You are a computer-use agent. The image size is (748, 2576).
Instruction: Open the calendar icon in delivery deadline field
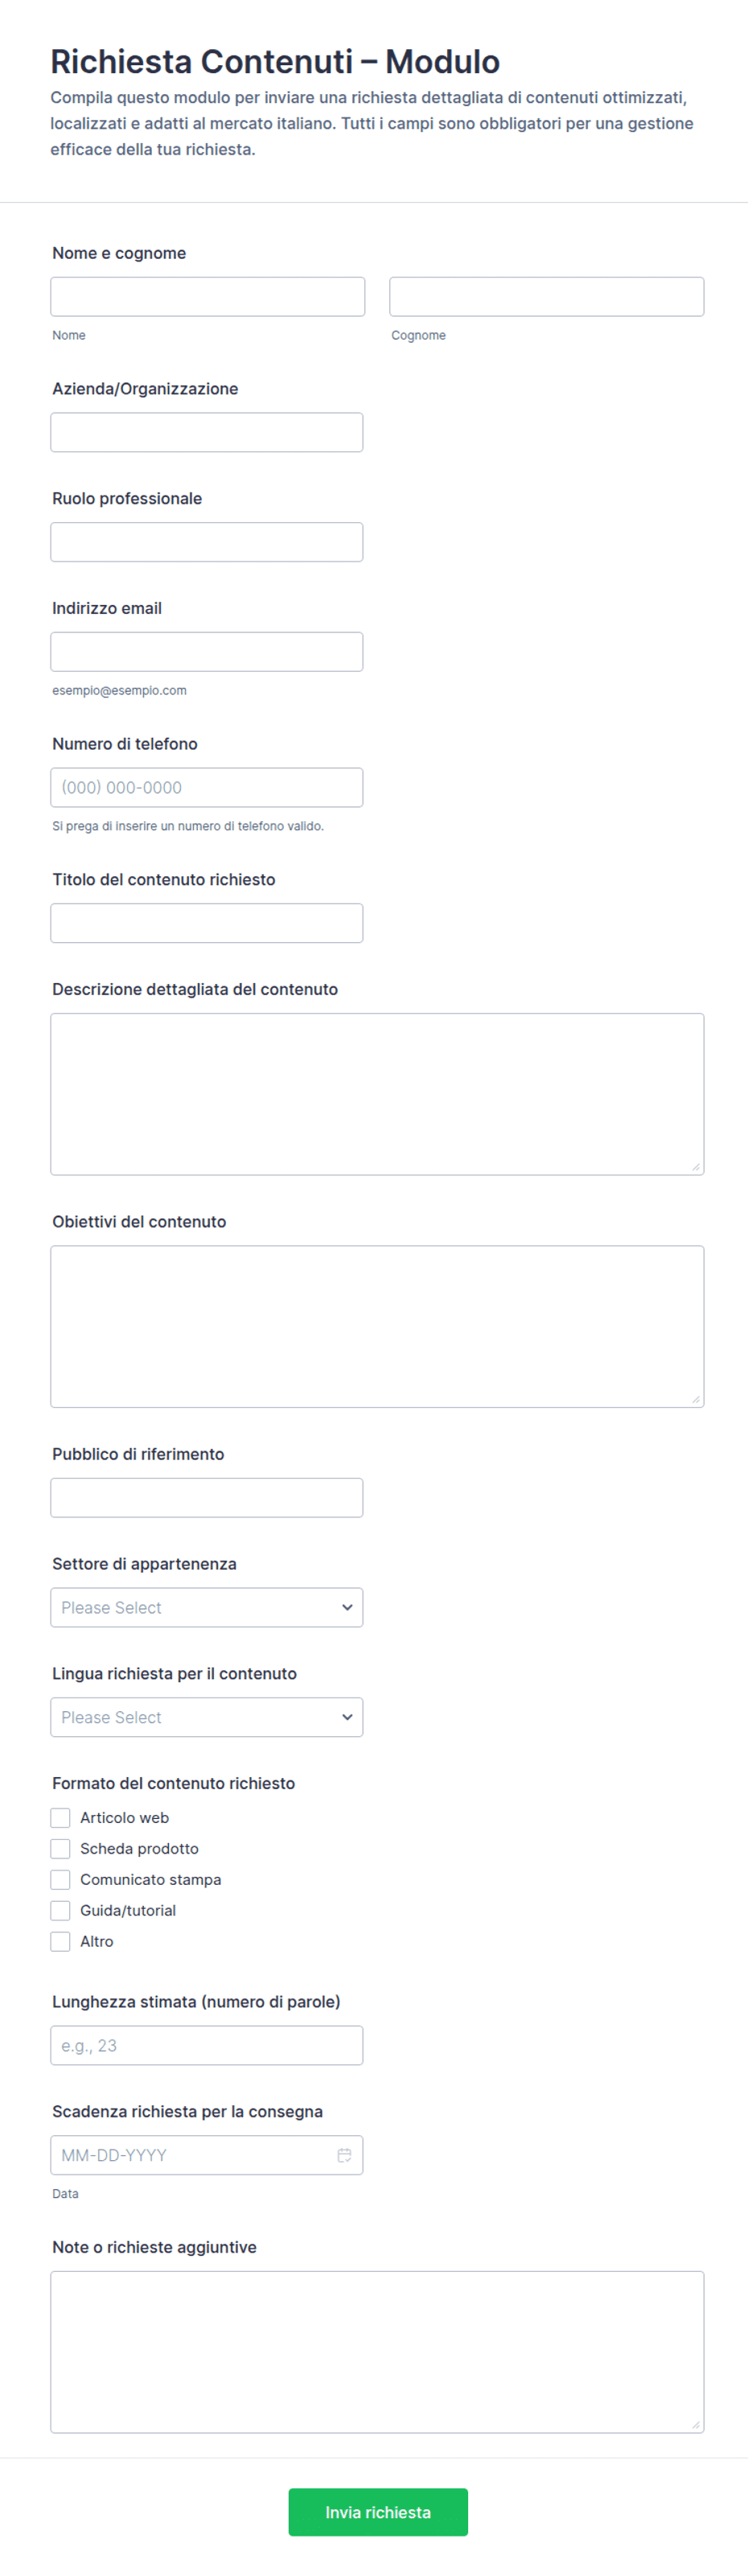[344, 2155]
